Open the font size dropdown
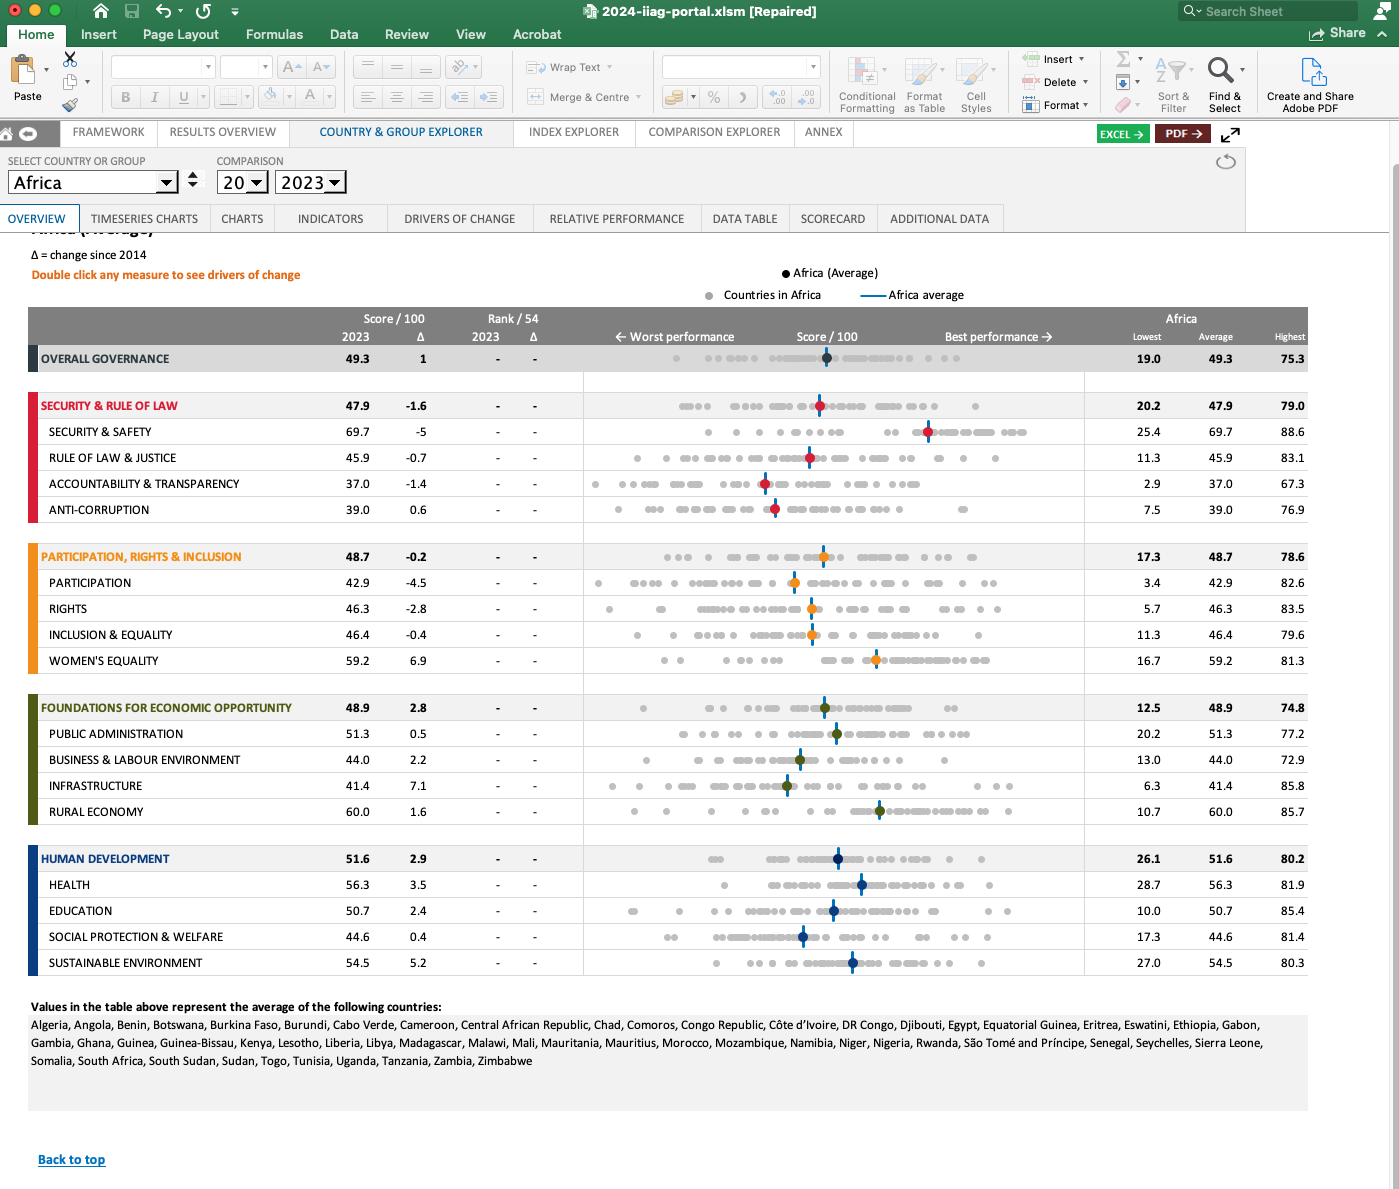 click(x=265, y=67)
